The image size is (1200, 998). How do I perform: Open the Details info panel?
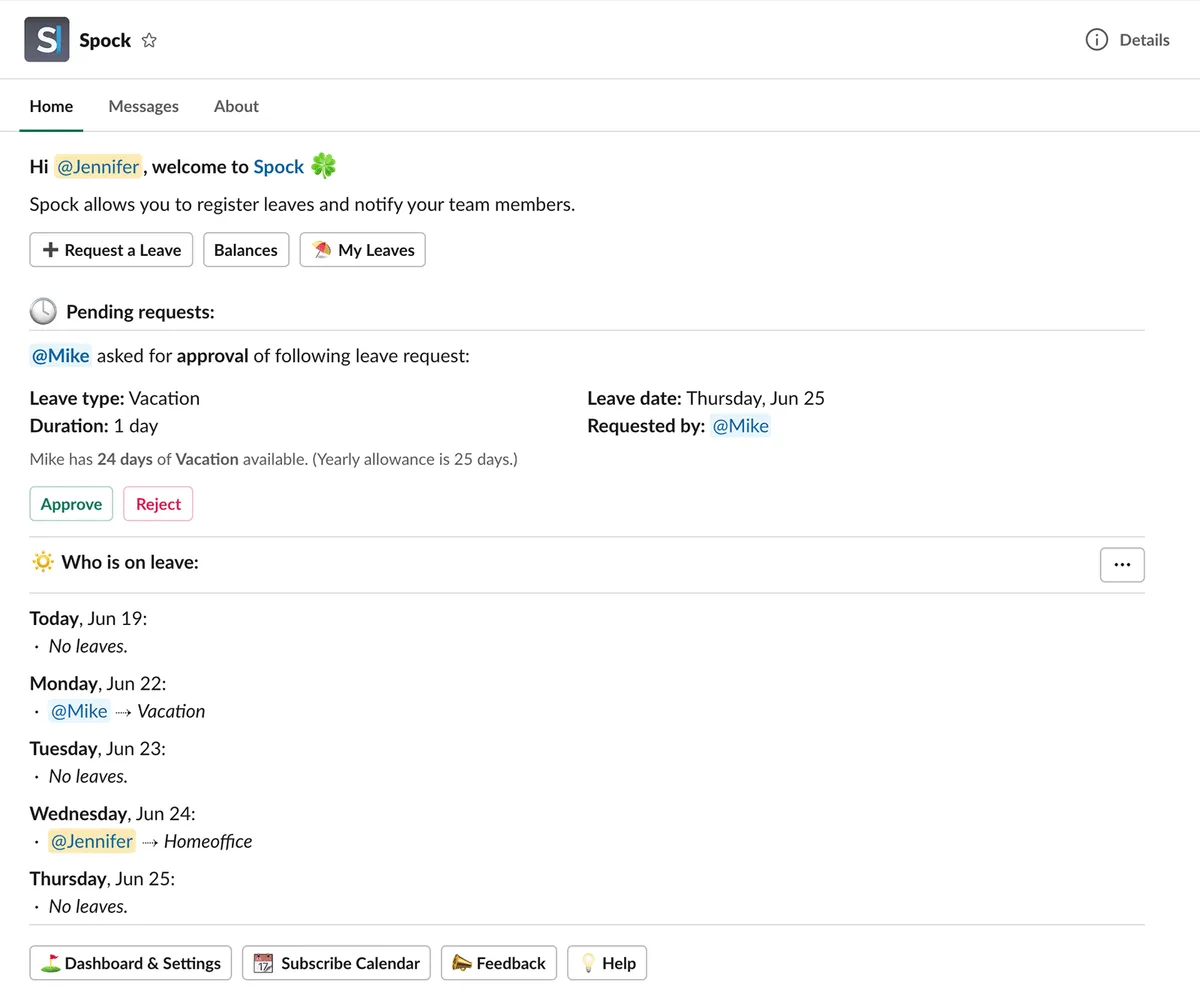[x=1127, y=40]
